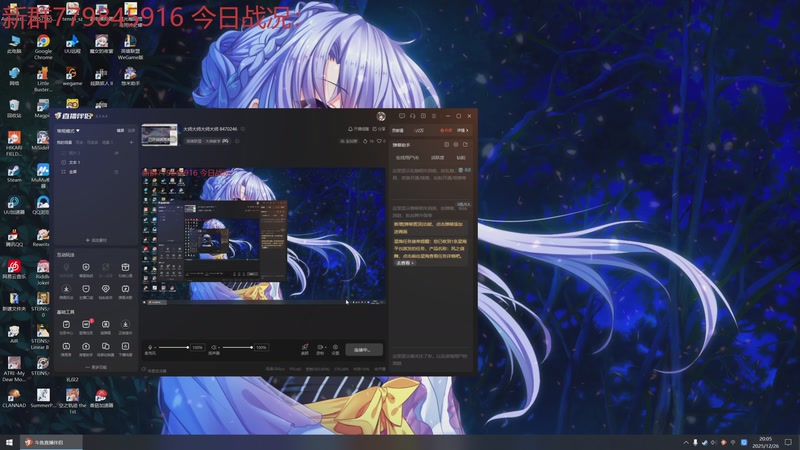The width and height of the screenshot is (800, 450).
Task: Open the wegame desktop shortcut
Action: coord(72,77)
